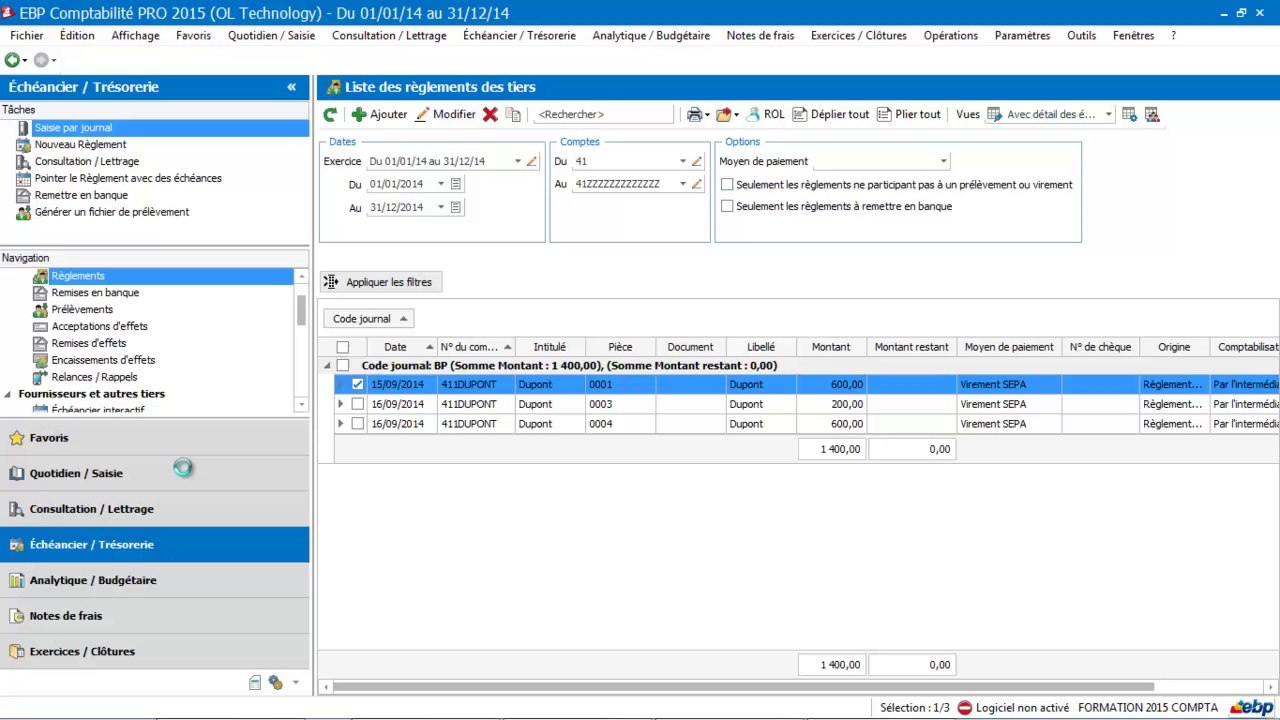Tick checkbox for piece 0003 row
Screen dimensions: 1280x720
pos(358,404)
